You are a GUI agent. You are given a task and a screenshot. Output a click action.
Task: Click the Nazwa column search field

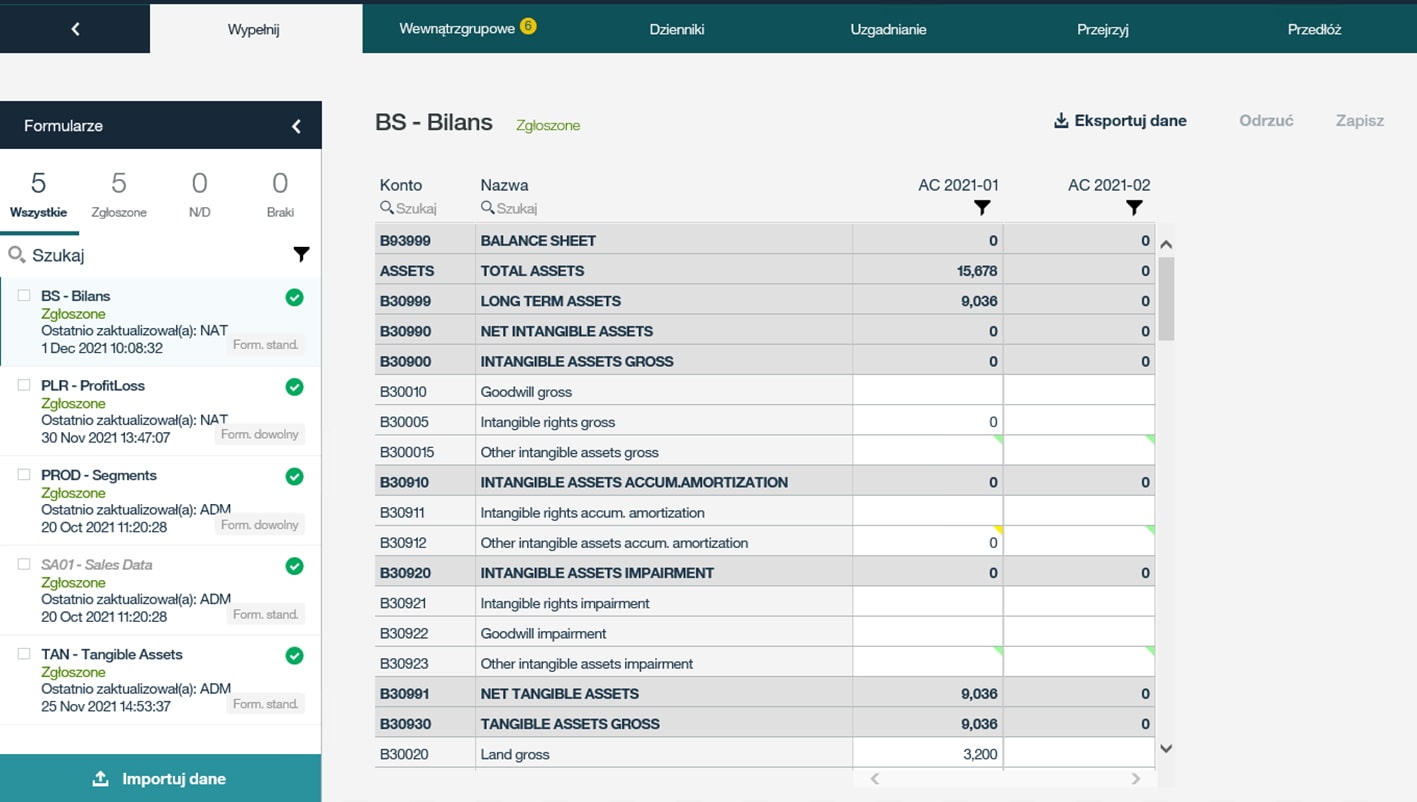[x=518, y=208]
